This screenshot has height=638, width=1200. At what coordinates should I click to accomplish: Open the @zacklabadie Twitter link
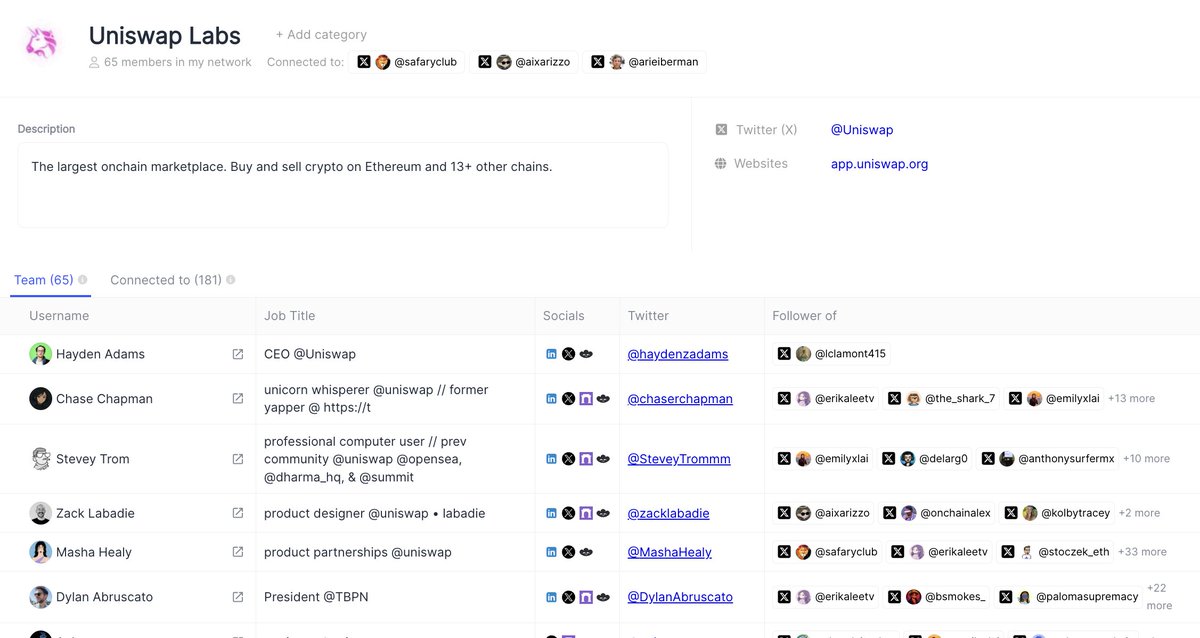tap(669, 513)
